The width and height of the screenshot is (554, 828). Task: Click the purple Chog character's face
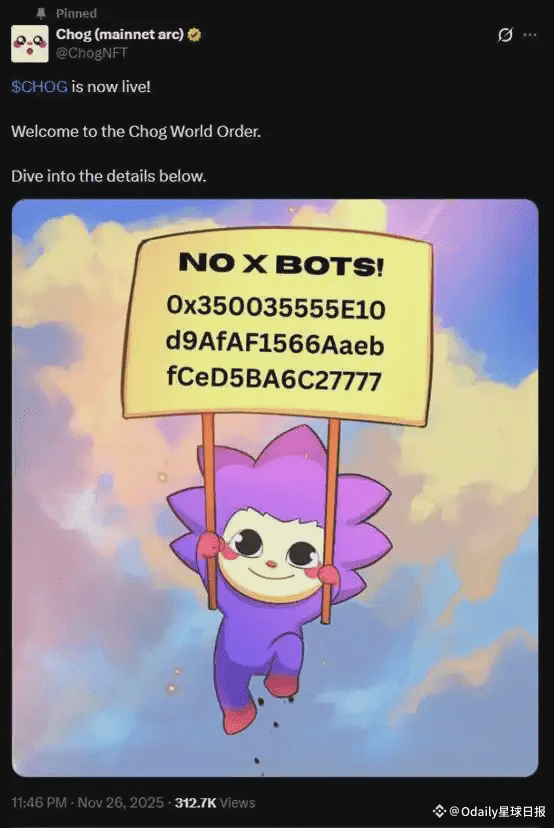pyautogui.click(x=273, y=551)
